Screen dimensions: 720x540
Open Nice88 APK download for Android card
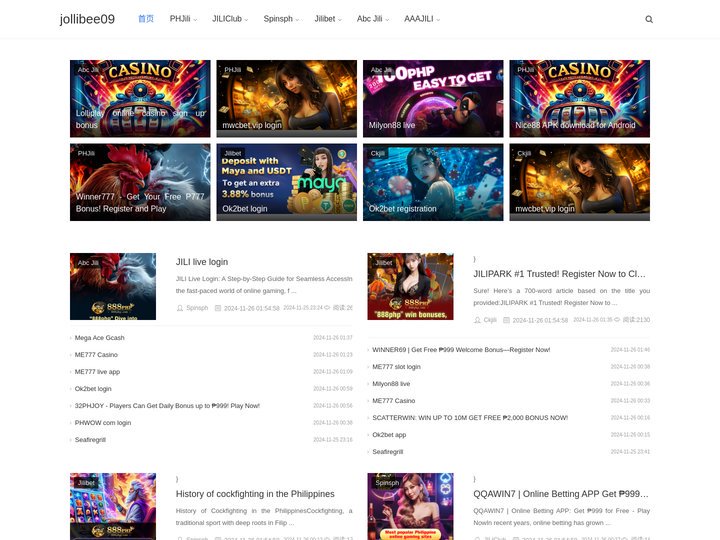(579, 99)
